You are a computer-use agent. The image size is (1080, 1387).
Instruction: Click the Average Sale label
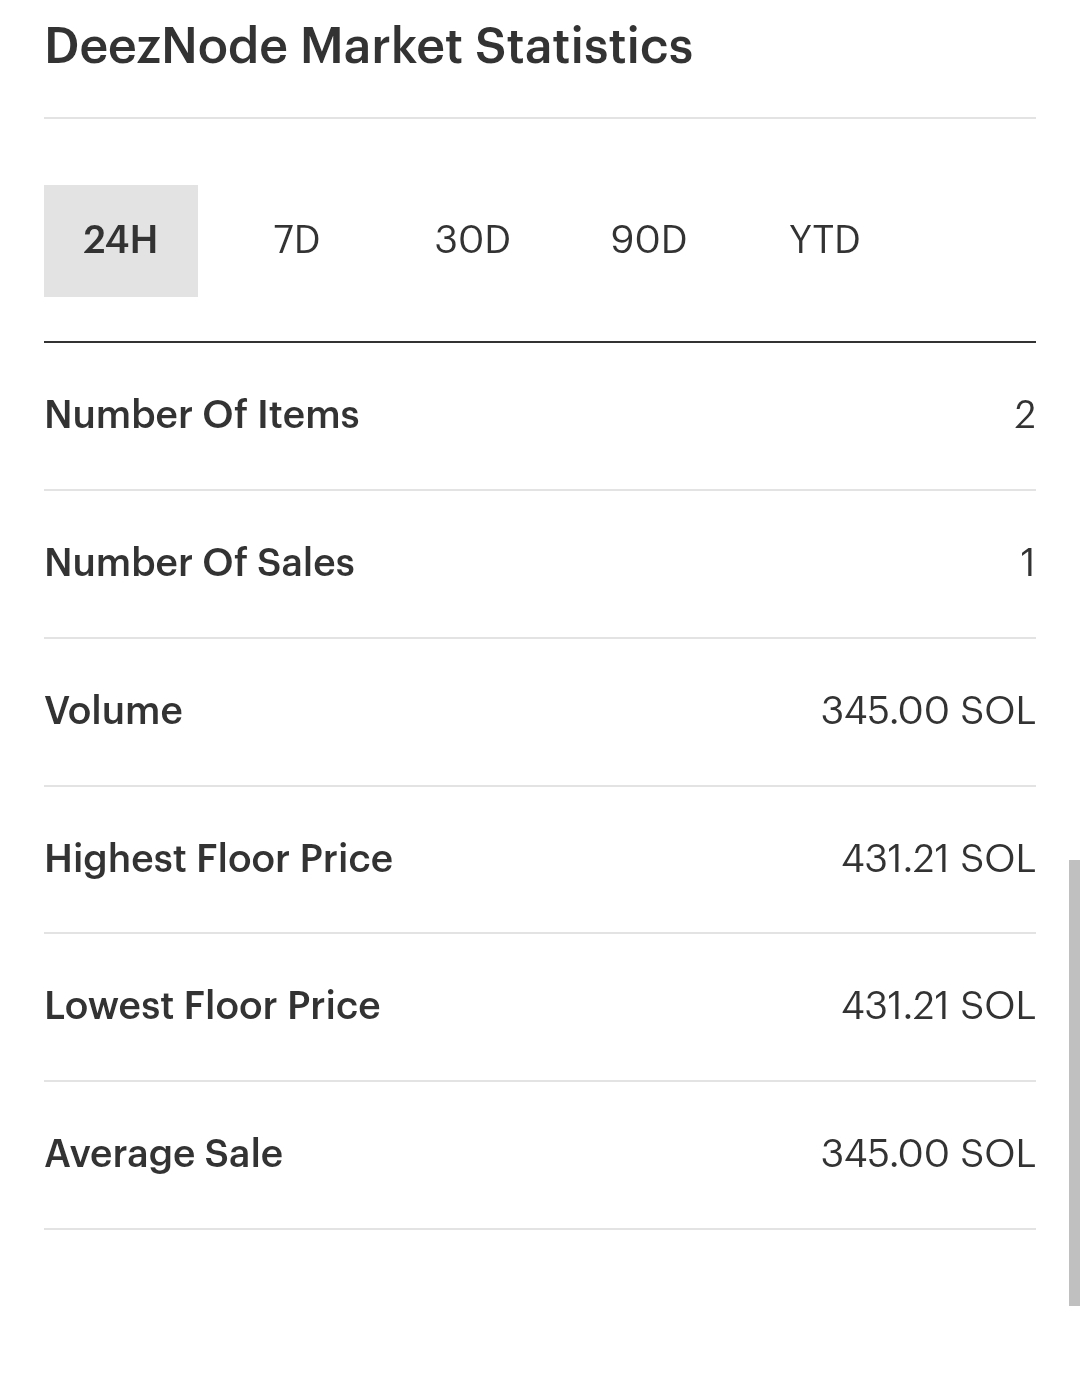[x=164, y=1154]
